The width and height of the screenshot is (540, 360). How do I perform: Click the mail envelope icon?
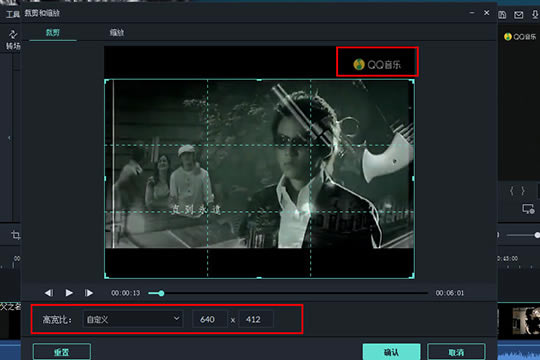518,14
